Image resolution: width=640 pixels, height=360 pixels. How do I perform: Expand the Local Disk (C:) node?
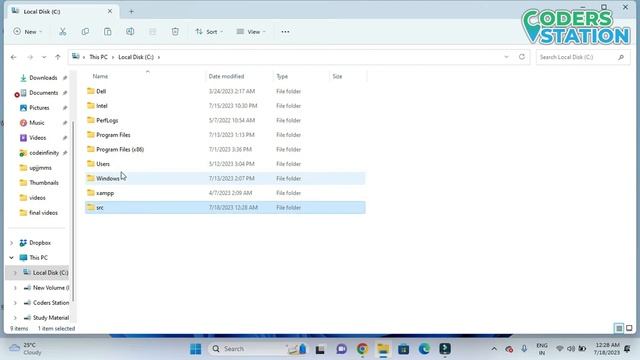[x=15, y=273]
